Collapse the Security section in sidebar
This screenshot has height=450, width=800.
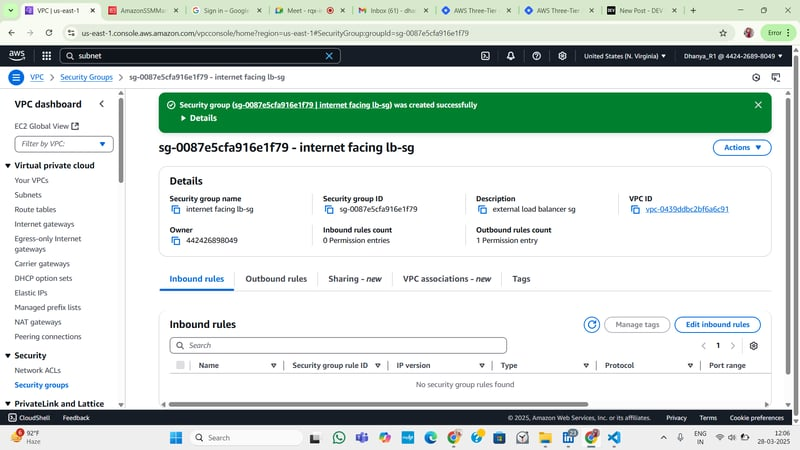pos(8,356)
